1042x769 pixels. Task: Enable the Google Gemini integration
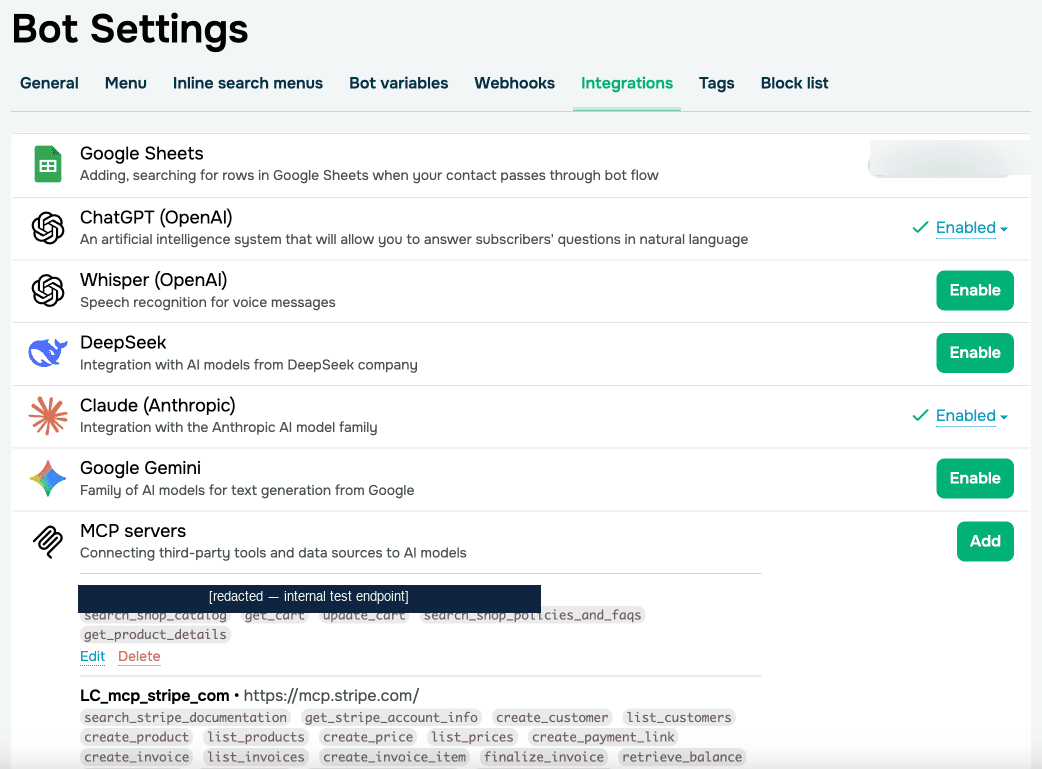point(975,479)
